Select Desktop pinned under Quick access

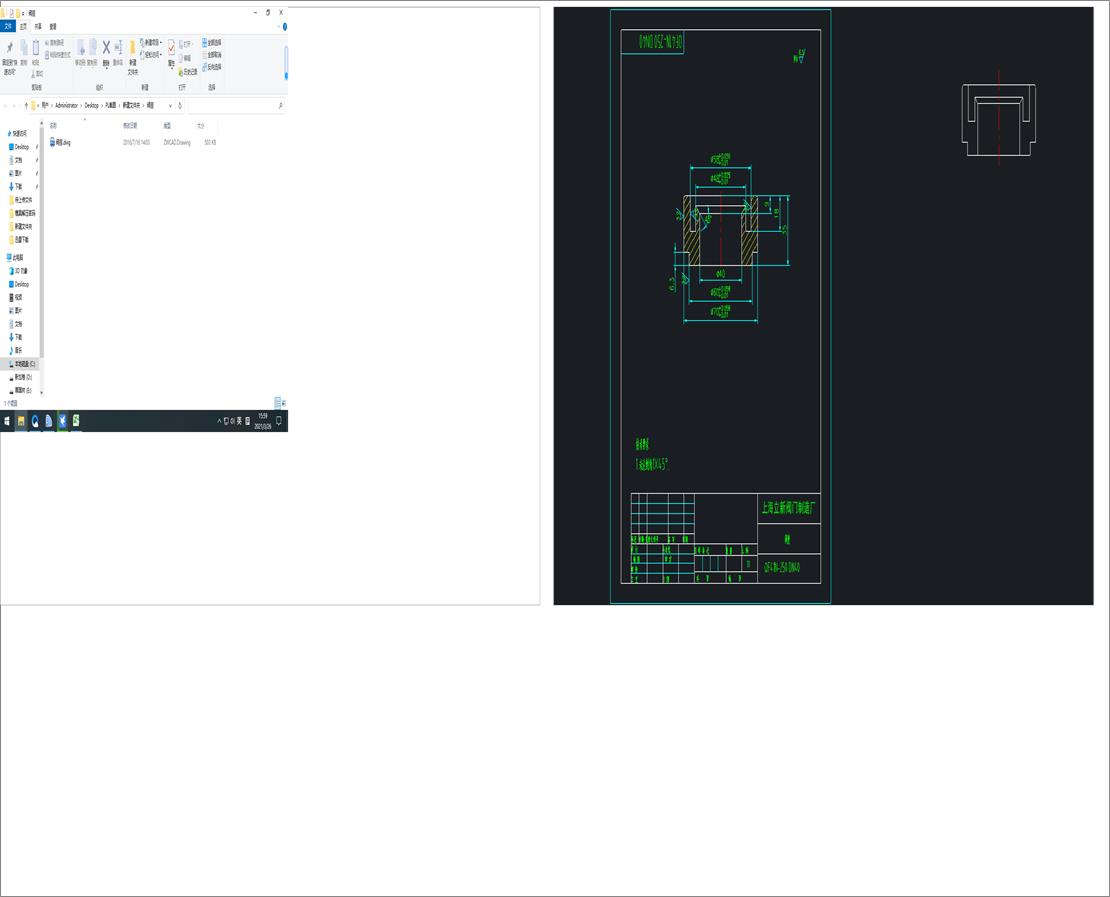(x=20, y=147)
